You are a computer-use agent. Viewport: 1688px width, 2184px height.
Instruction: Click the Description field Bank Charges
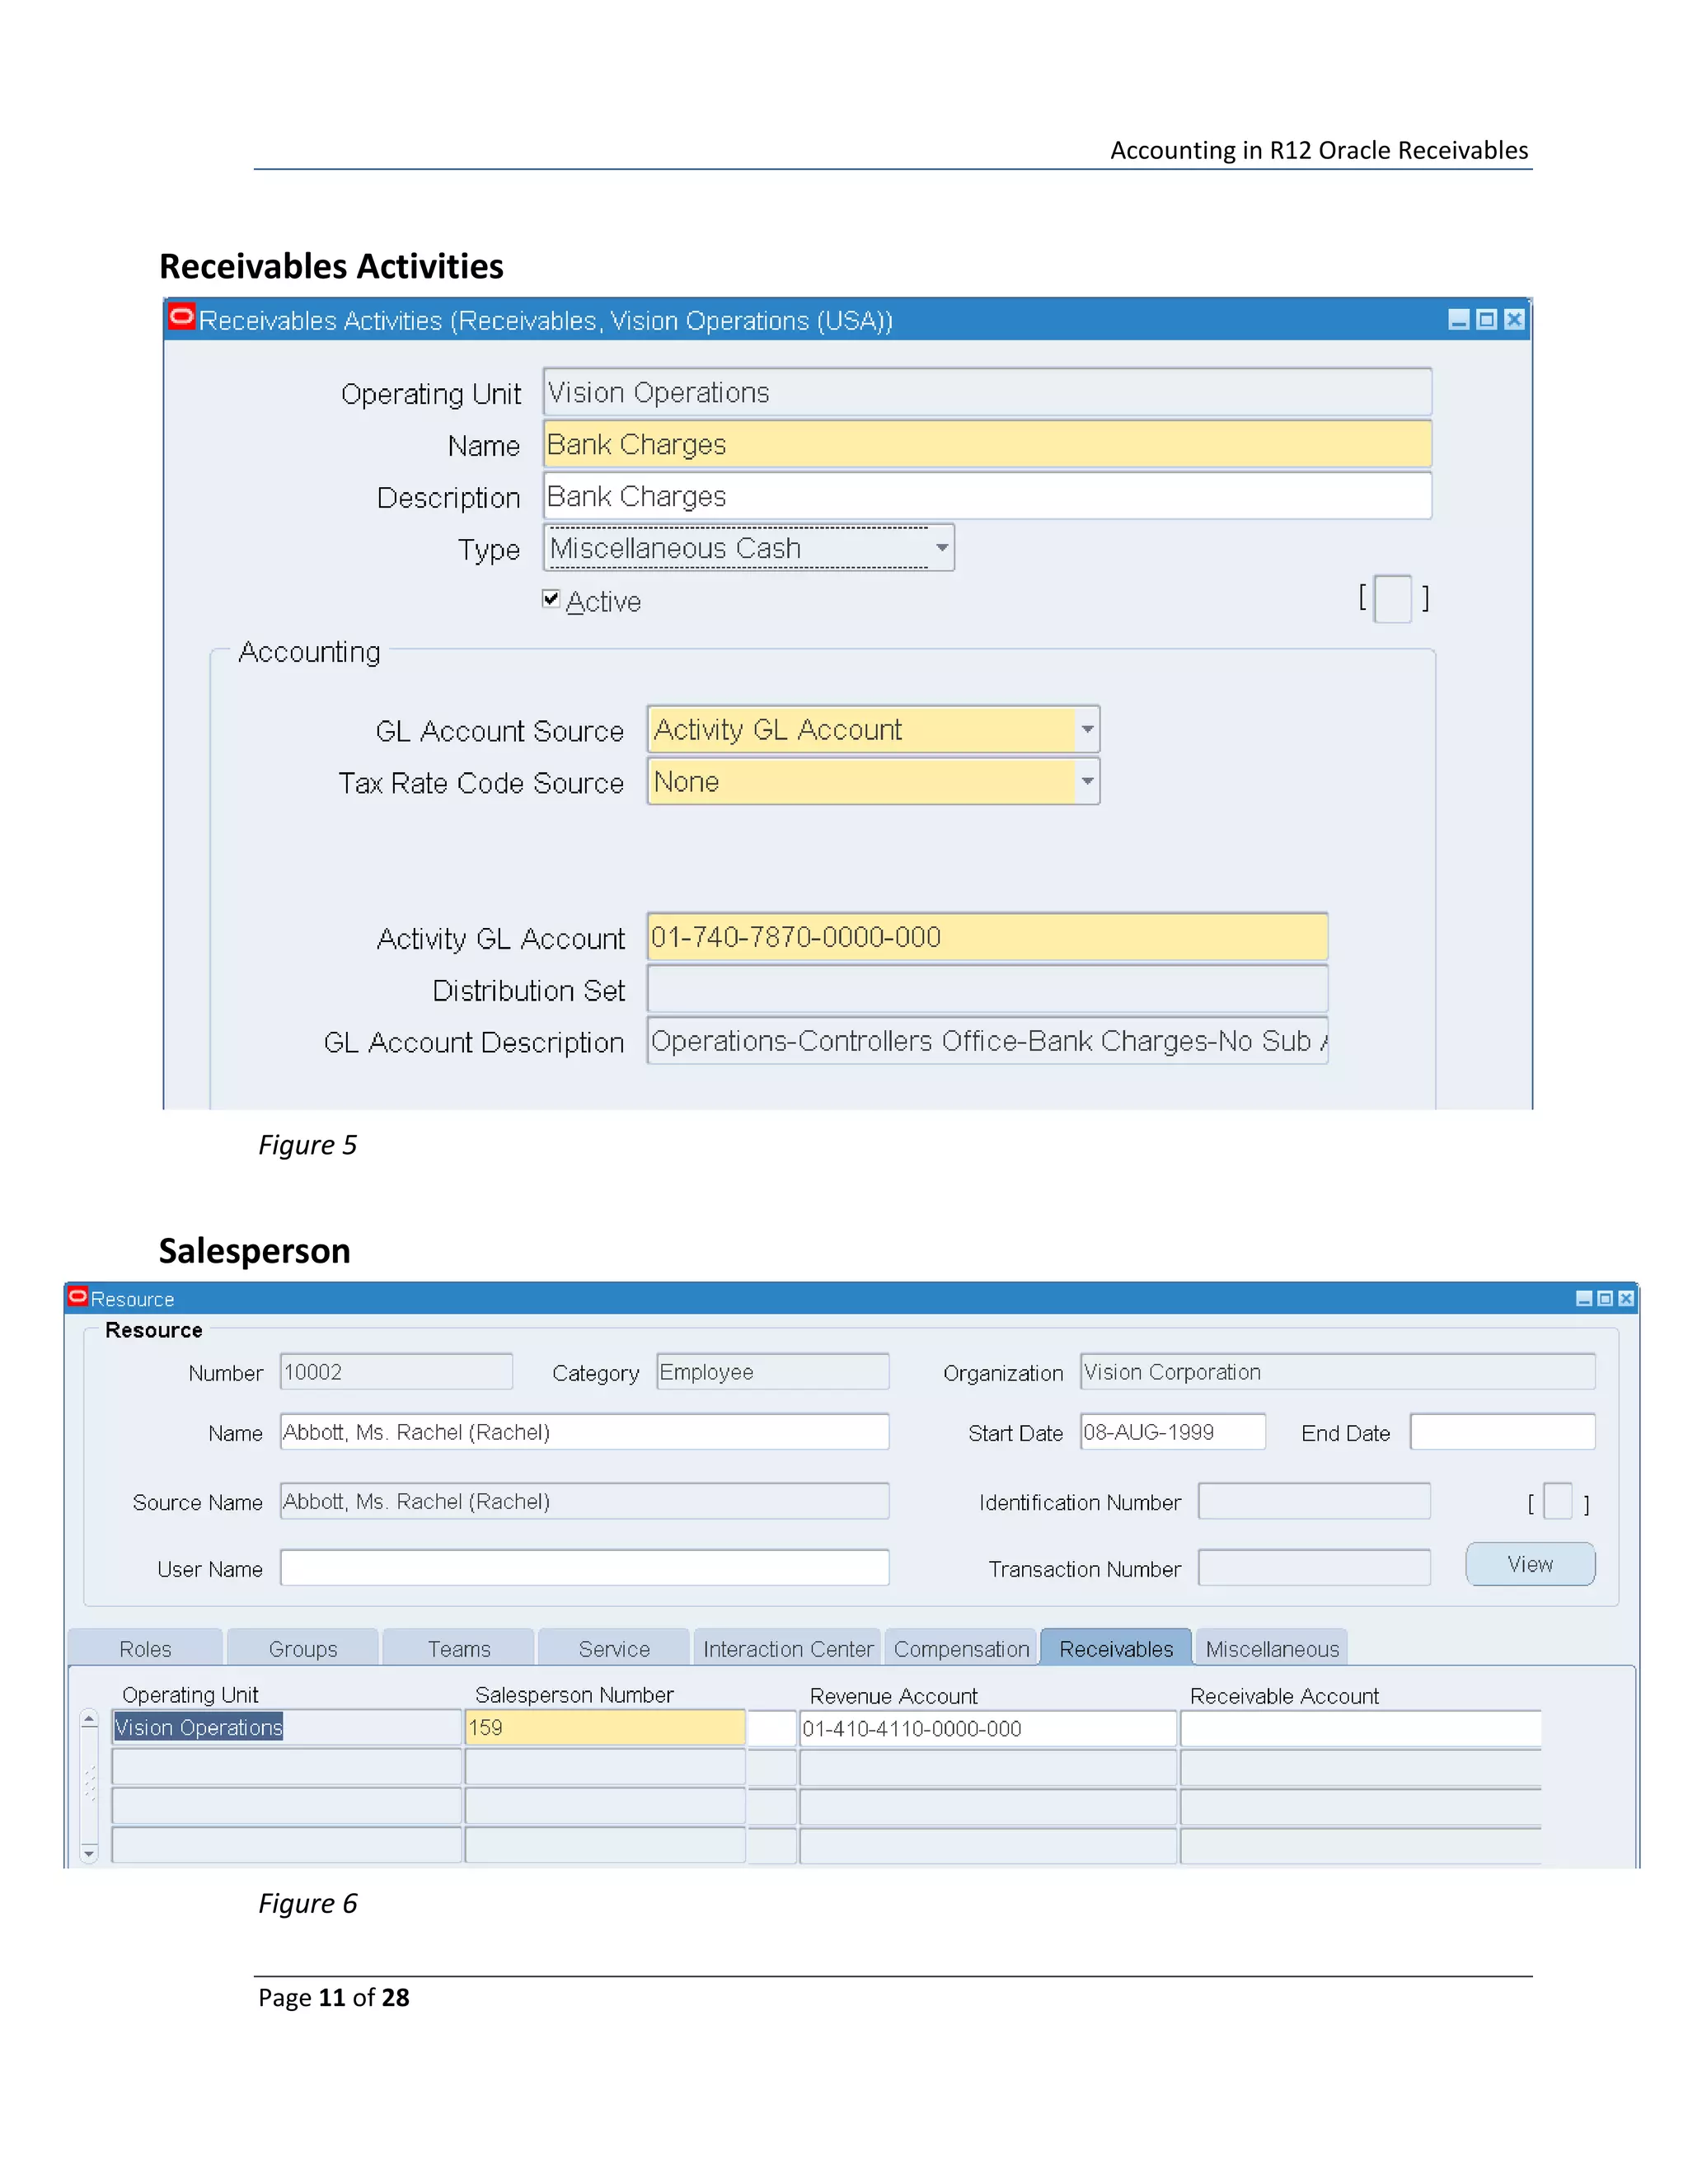pyautogui.click(x=987, y=496)
